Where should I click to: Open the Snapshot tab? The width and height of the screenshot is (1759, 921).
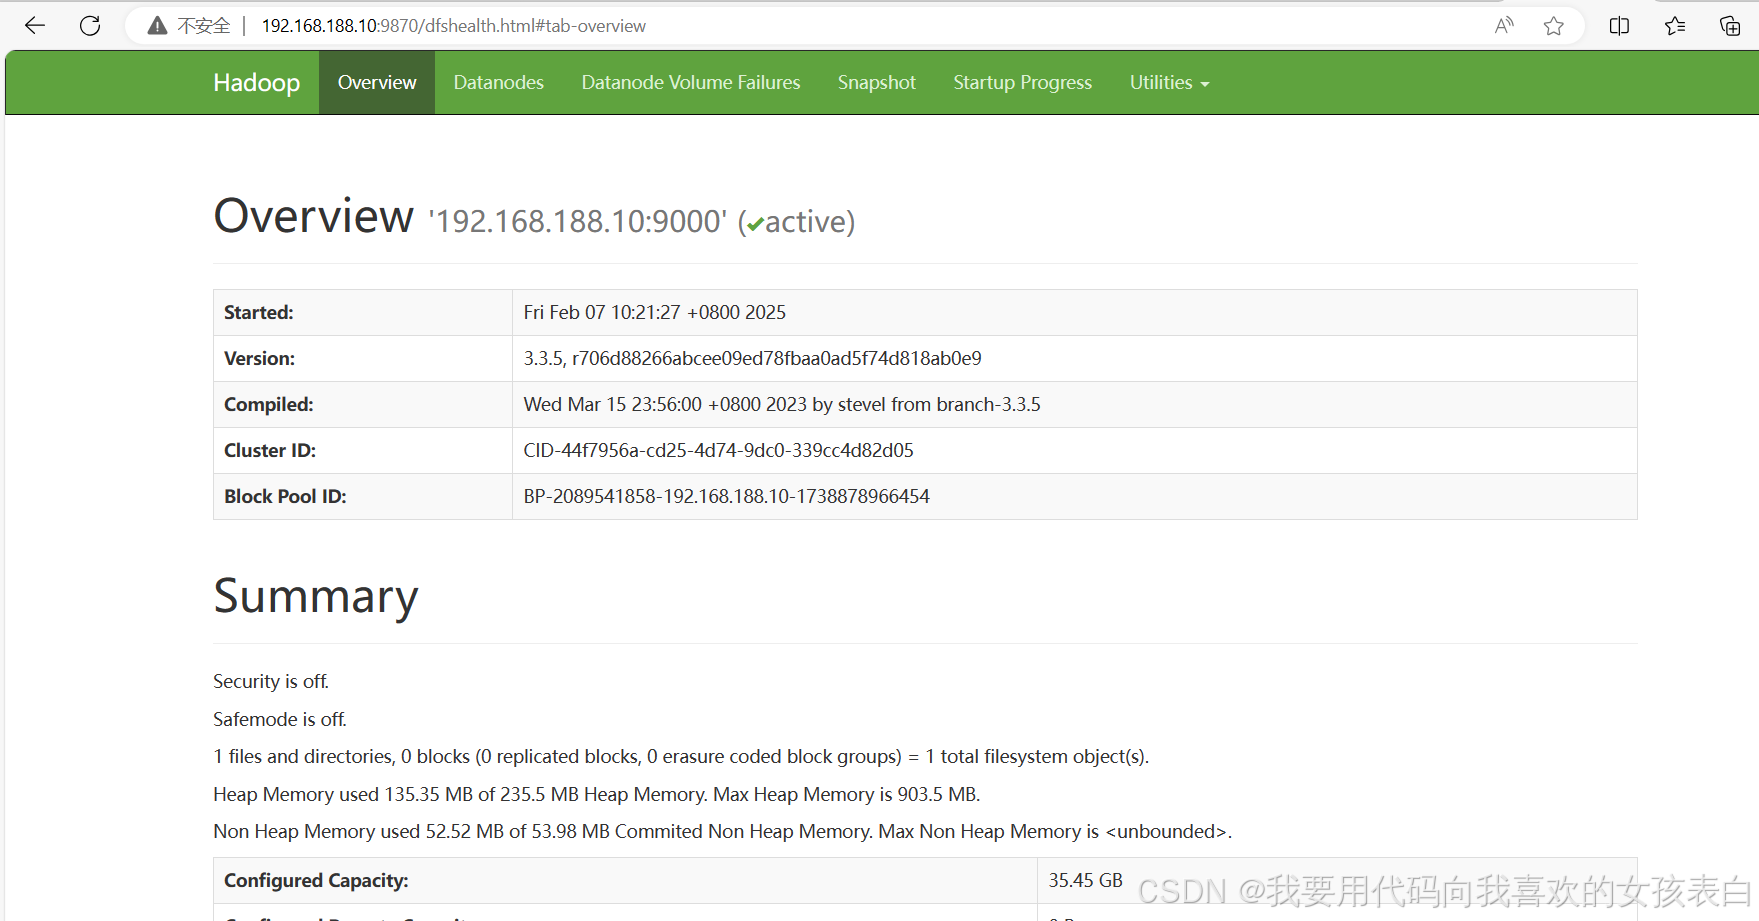[x=877, y=83]
